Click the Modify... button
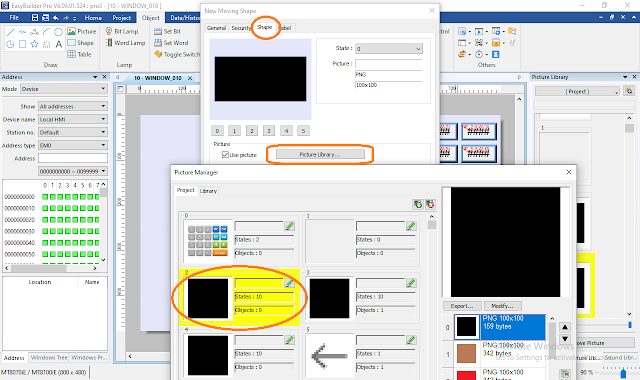The width and height of the screenshot is (640, 380). point(502,306)
